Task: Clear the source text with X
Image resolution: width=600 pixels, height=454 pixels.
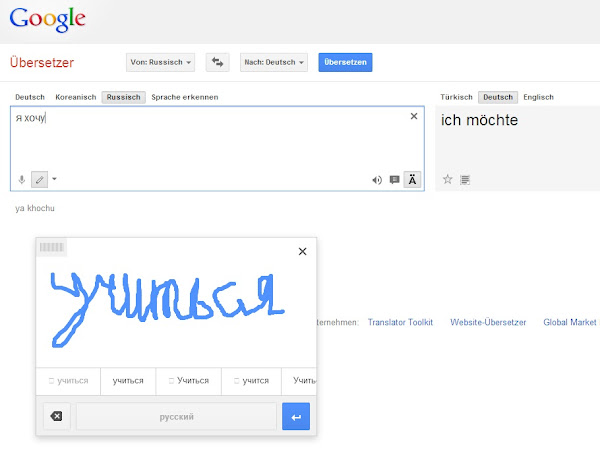Action: [414, 116]
